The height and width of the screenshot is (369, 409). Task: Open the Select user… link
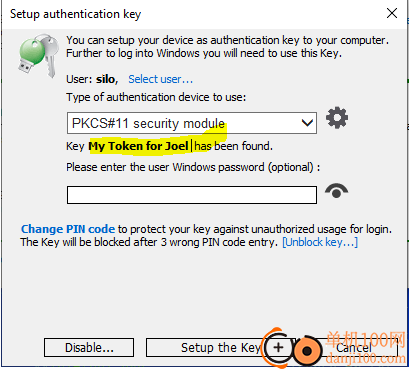click(x=160, y=79)
